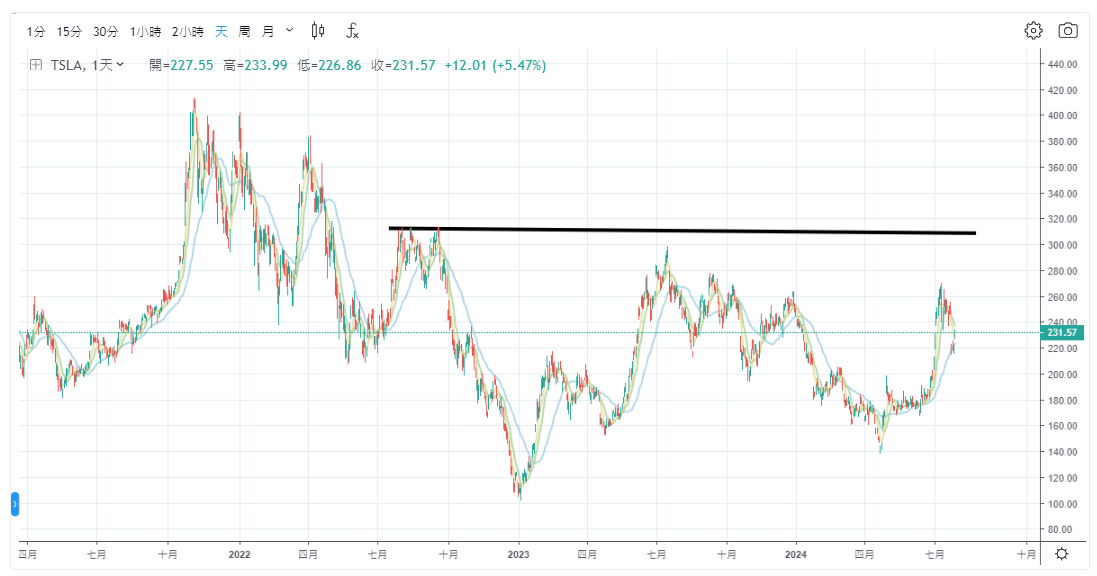The width and height of the screenshot is (1097, 576).
Task: Select the active 天 daily interval
Action: coord(220,31)
